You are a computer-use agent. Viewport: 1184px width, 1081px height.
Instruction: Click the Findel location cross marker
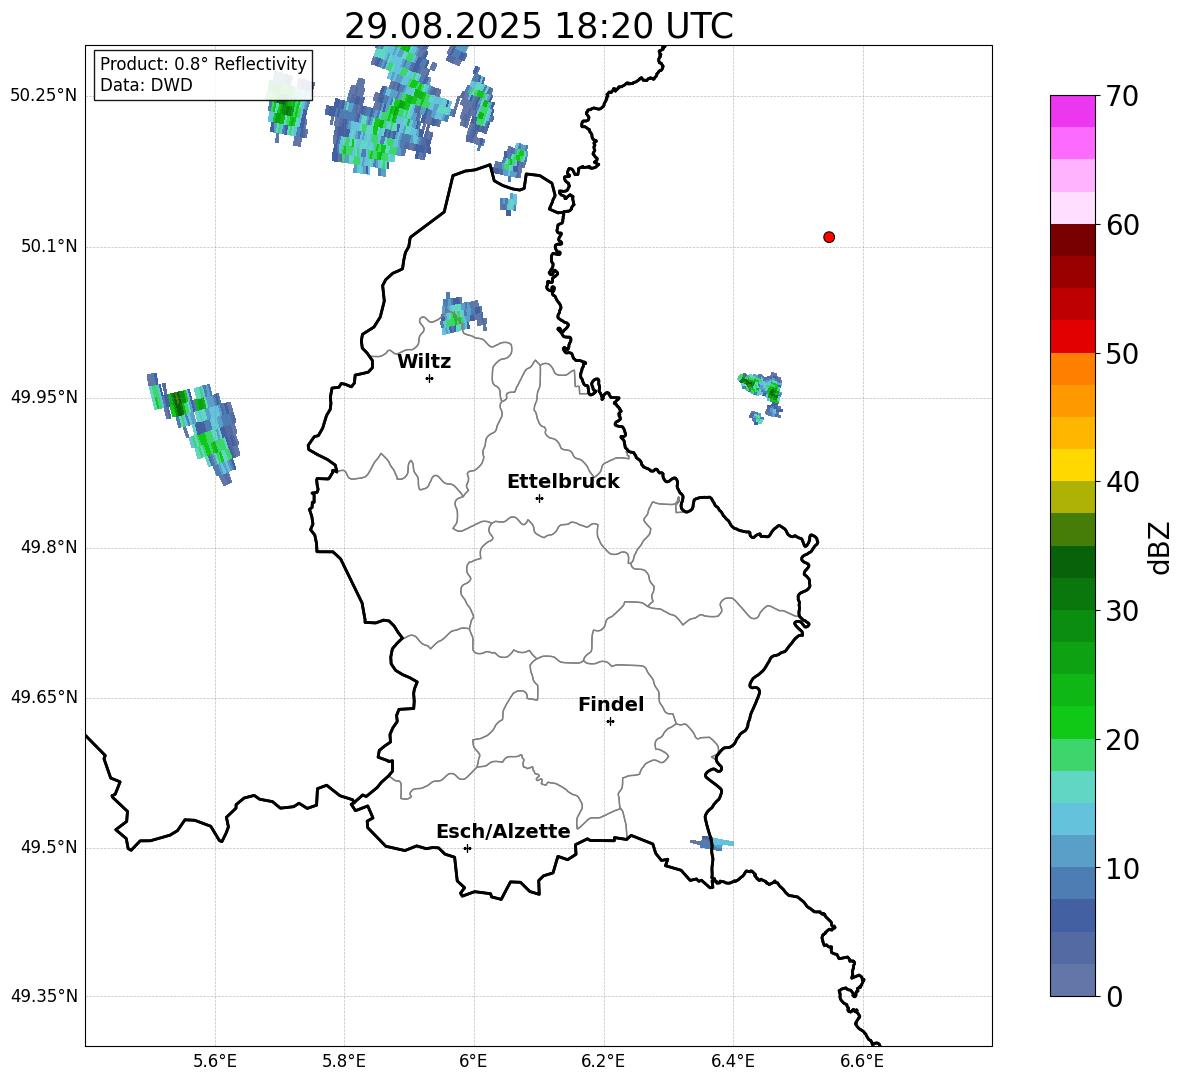[x=610, y=722]
